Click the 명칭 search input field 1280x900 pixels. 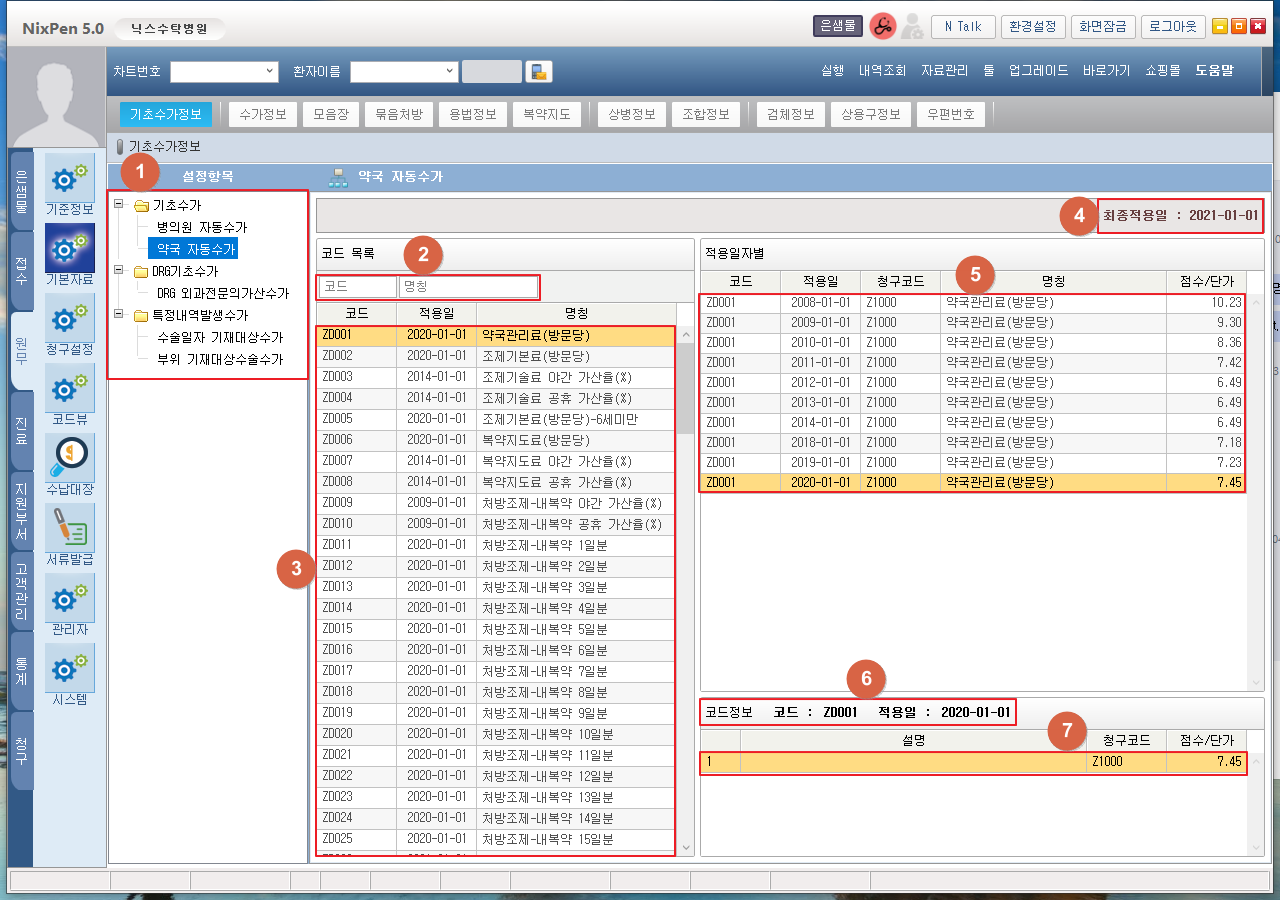pyautogui.click(x=467, y=287)
